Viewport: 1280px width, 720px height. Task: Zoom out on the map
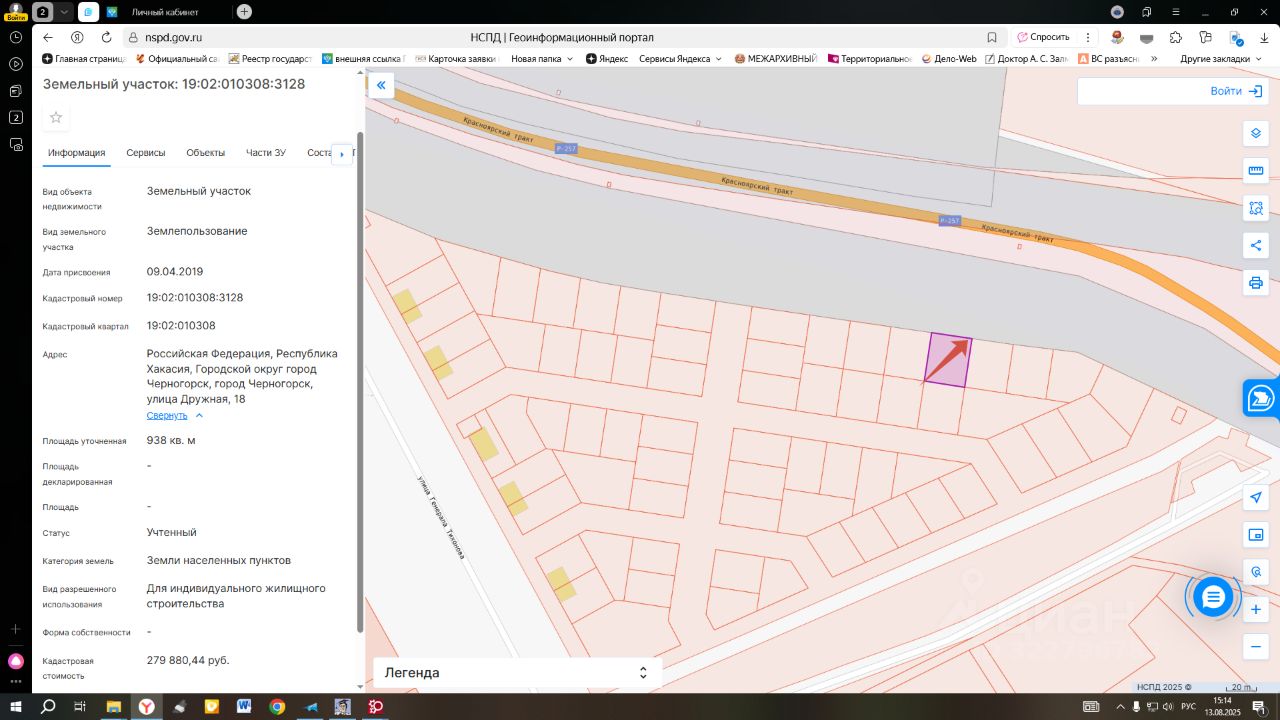(x=1256, y=647)
